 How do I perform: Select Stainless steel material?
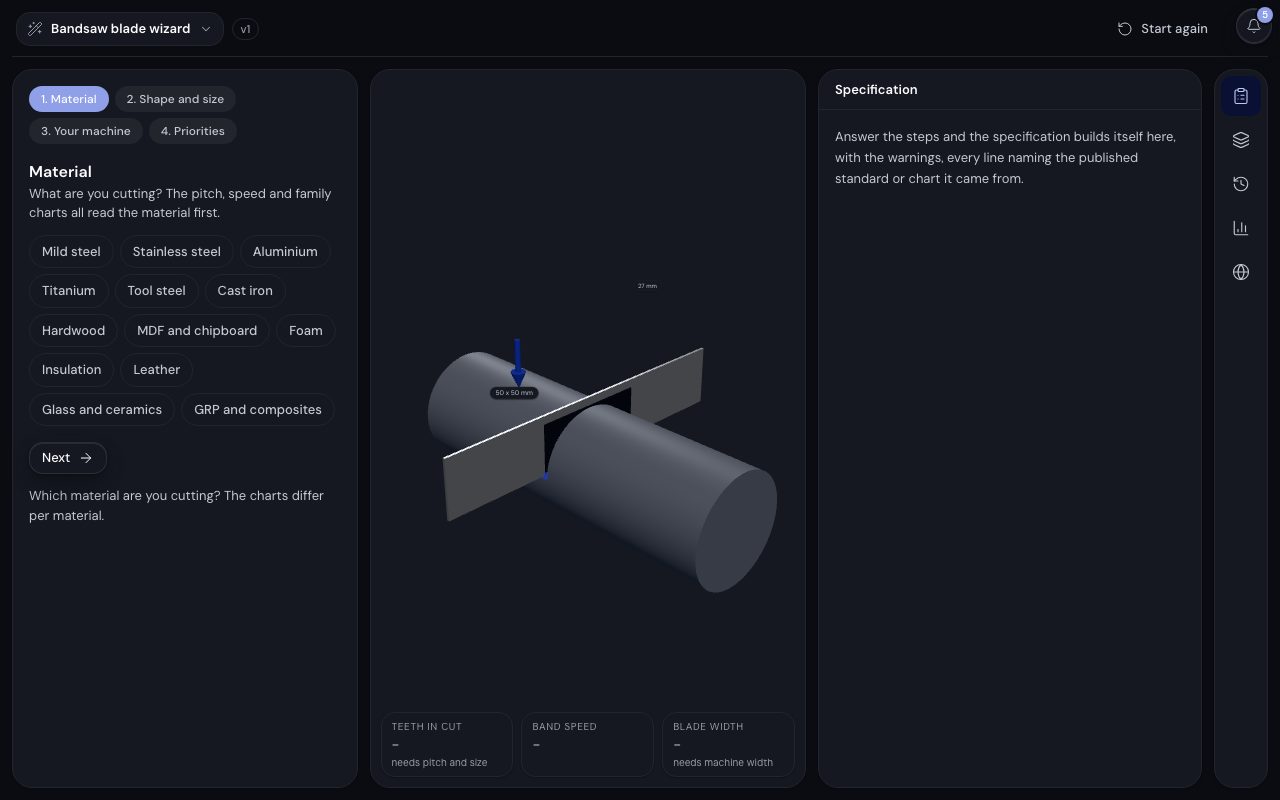tap(177, 252)
